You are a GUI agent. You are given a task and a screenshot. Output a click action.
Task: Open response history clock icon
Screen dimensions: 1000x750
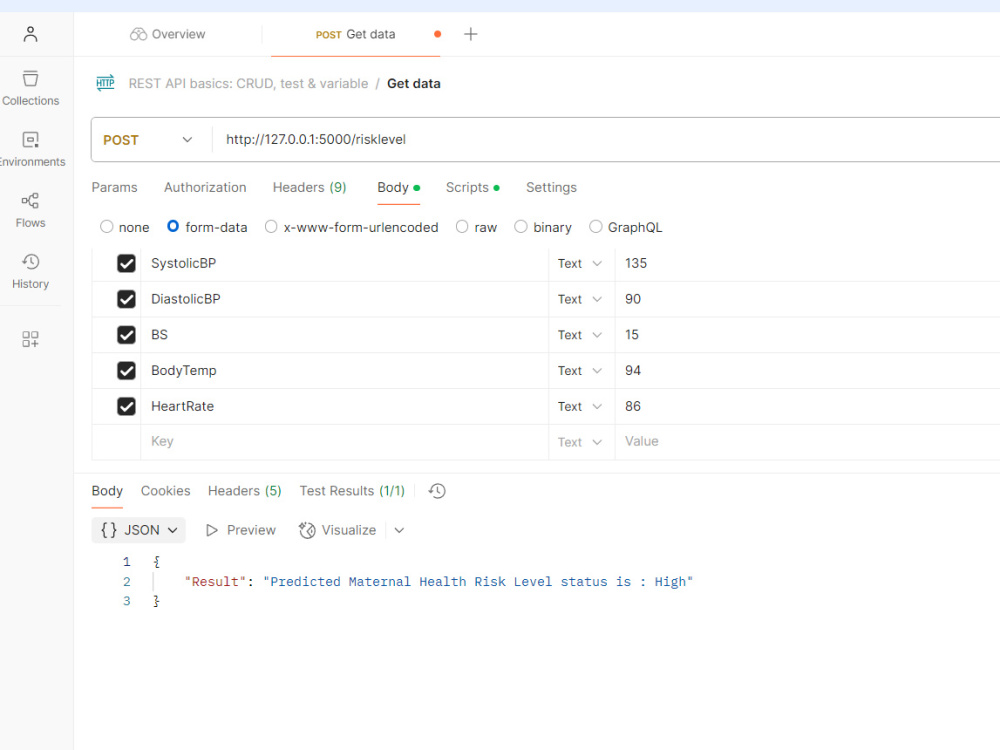pyautogui.click(x=437, y=491)
